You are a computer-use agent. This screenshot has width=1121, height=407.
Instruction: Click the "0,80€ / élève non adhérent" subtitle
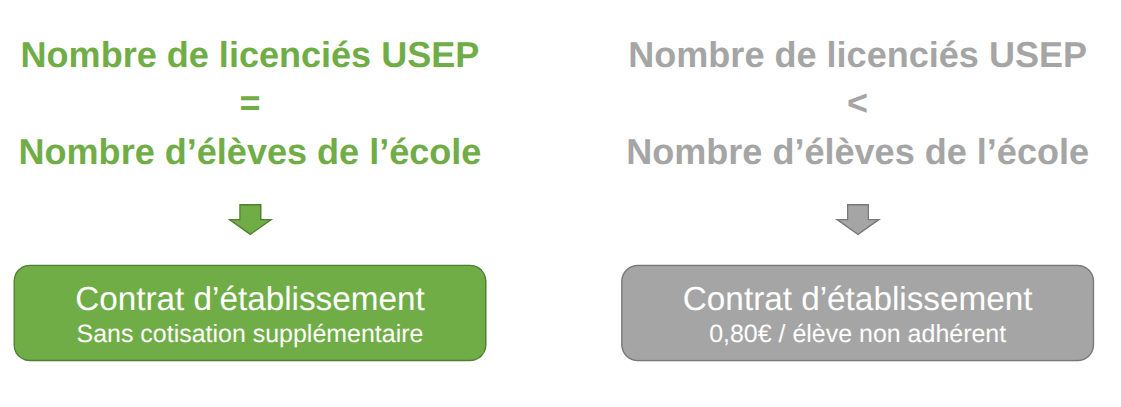[x=857, y=334]
